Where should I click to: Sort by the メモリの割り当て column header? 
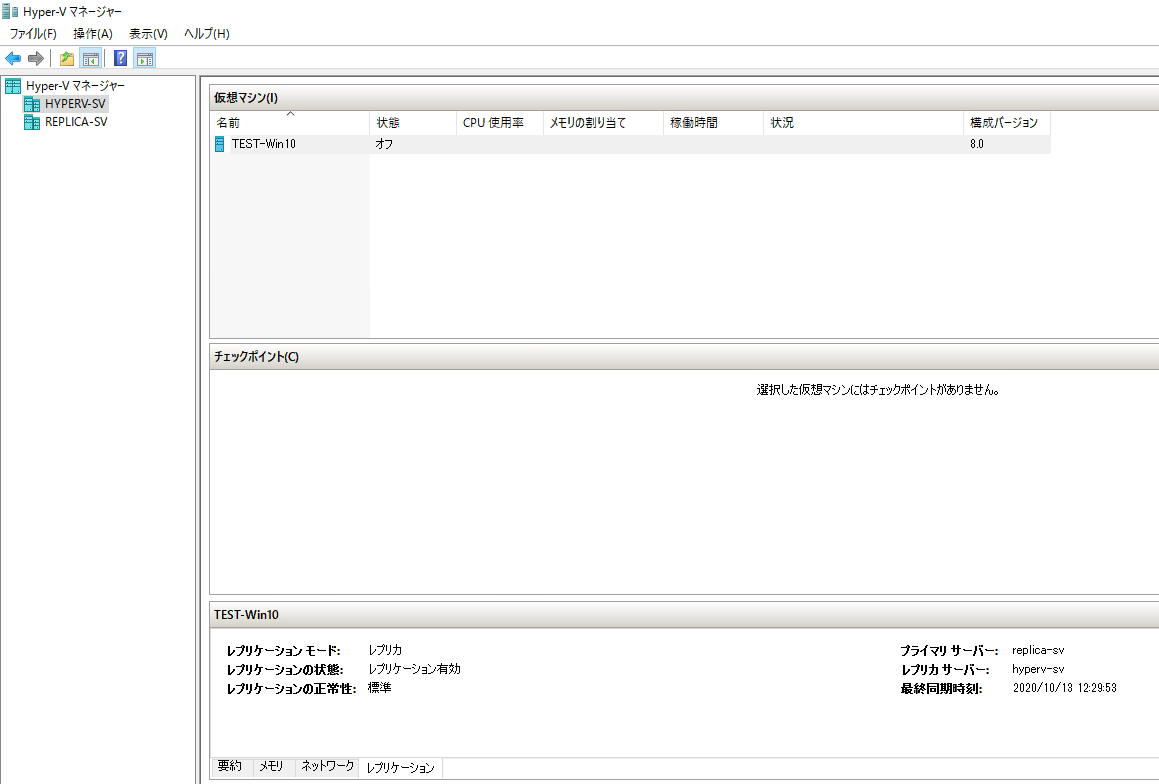(603, 123)
